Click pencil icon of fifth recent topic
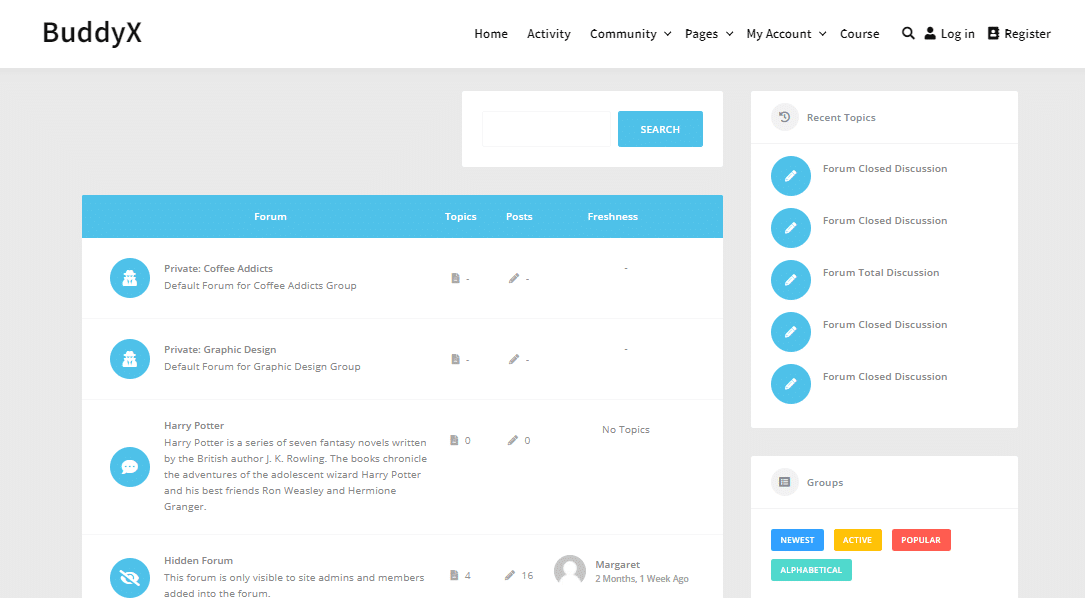This screenshot has width=1085, height=598. tap(791, 383)
